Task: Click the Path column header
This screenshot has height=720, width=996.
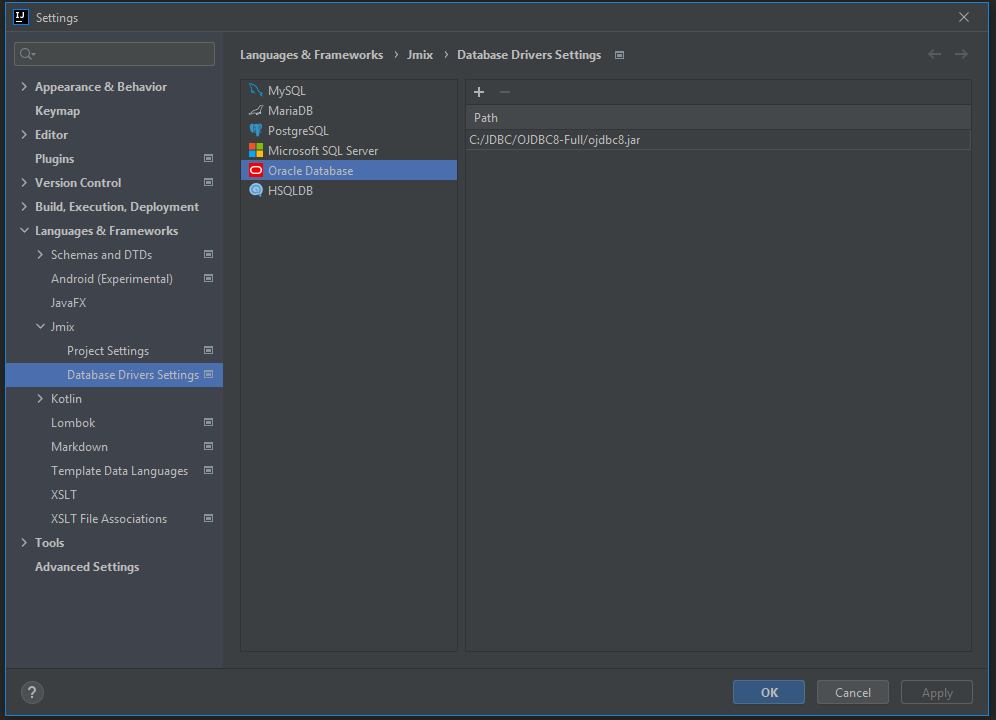Action: pyautogui.click(x=718, y=118)
